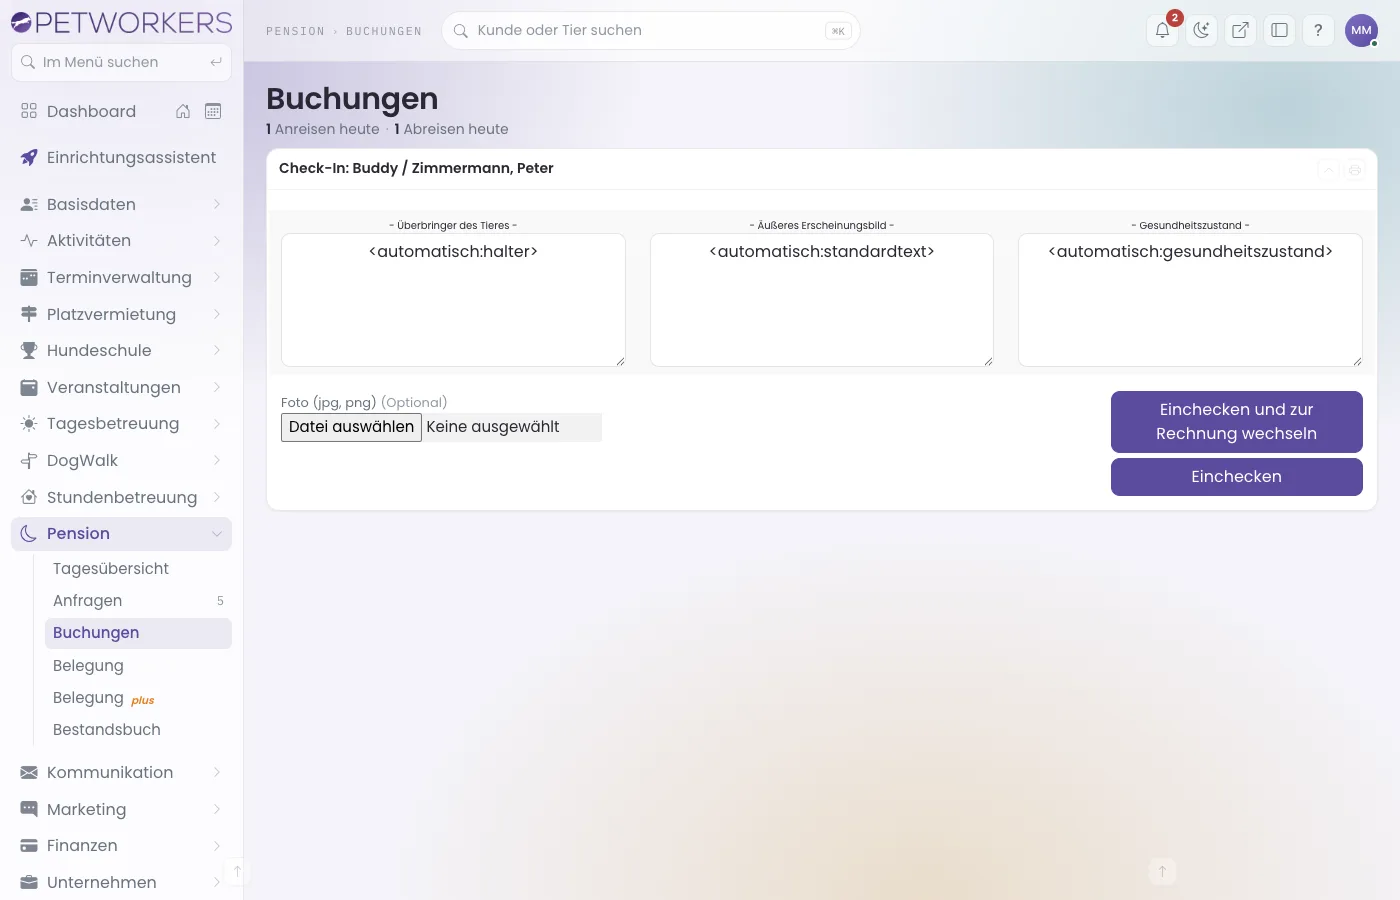
Task: Click Datei auswählen for photo upload
Action: click(x=351, y=427)
